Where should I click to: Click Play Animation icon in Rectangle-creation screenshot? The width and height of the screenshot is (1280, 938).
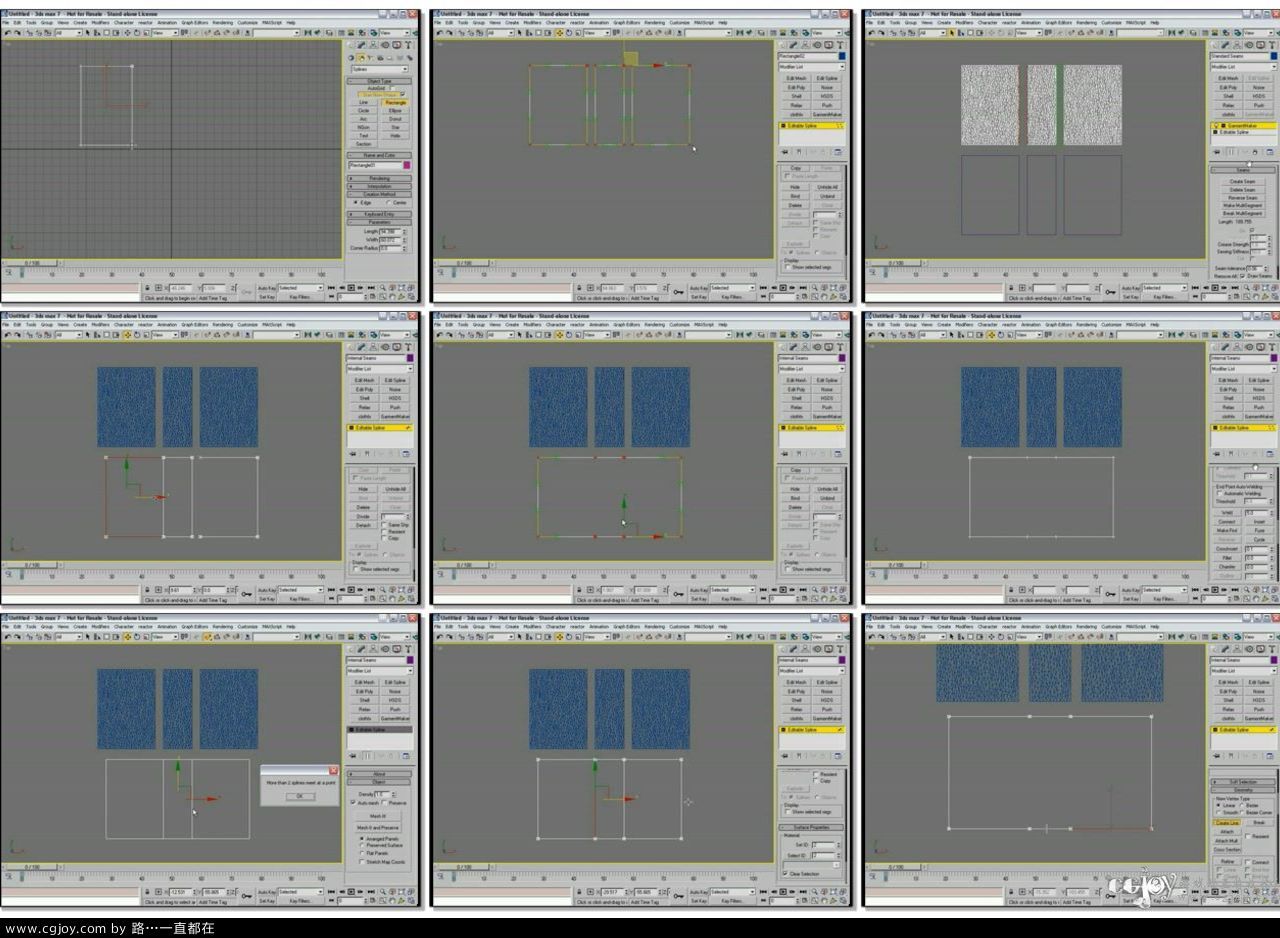[x=351, y=288]
